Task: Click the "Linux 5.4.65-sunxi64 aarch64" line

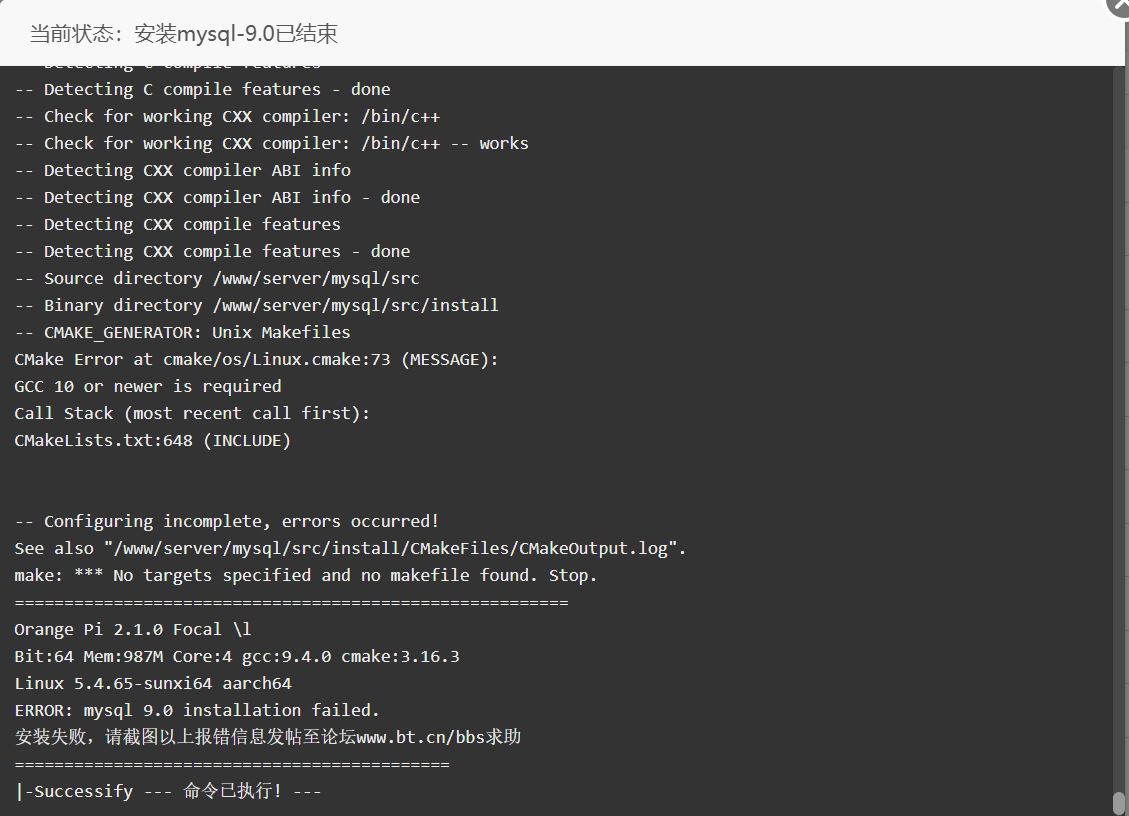Action: pyautogui.click(x=153, y=683)
